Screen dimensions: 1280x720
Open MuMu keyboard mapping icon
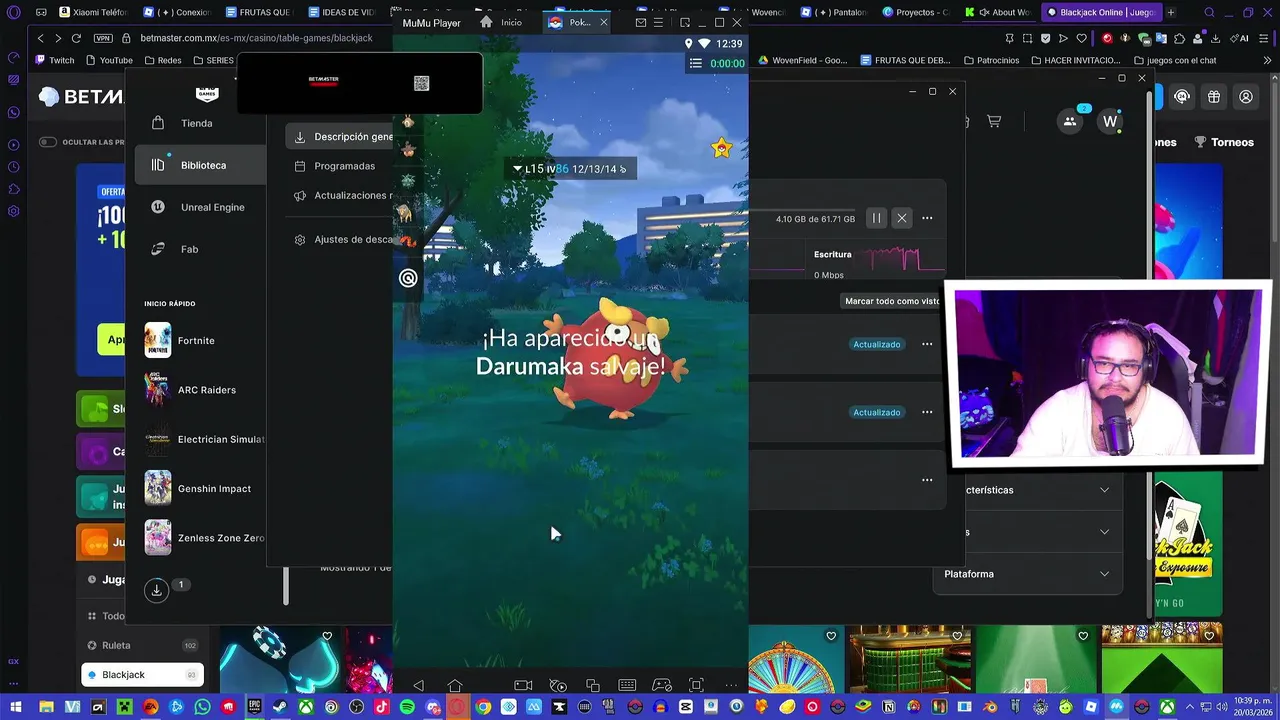627,685
